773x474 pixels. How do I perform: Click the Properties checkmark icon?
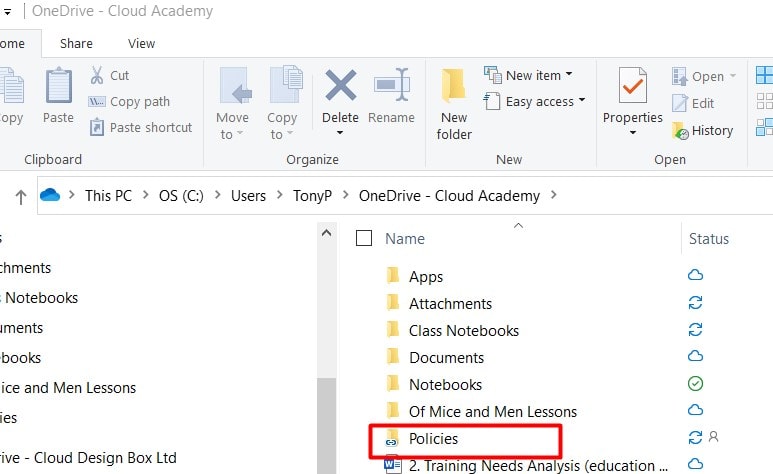632,85
